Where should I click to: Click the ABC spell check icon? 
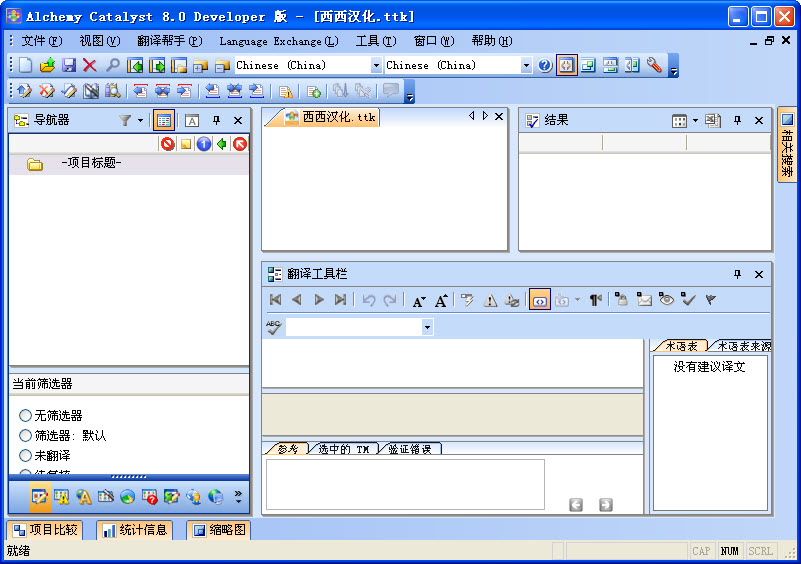273,327
